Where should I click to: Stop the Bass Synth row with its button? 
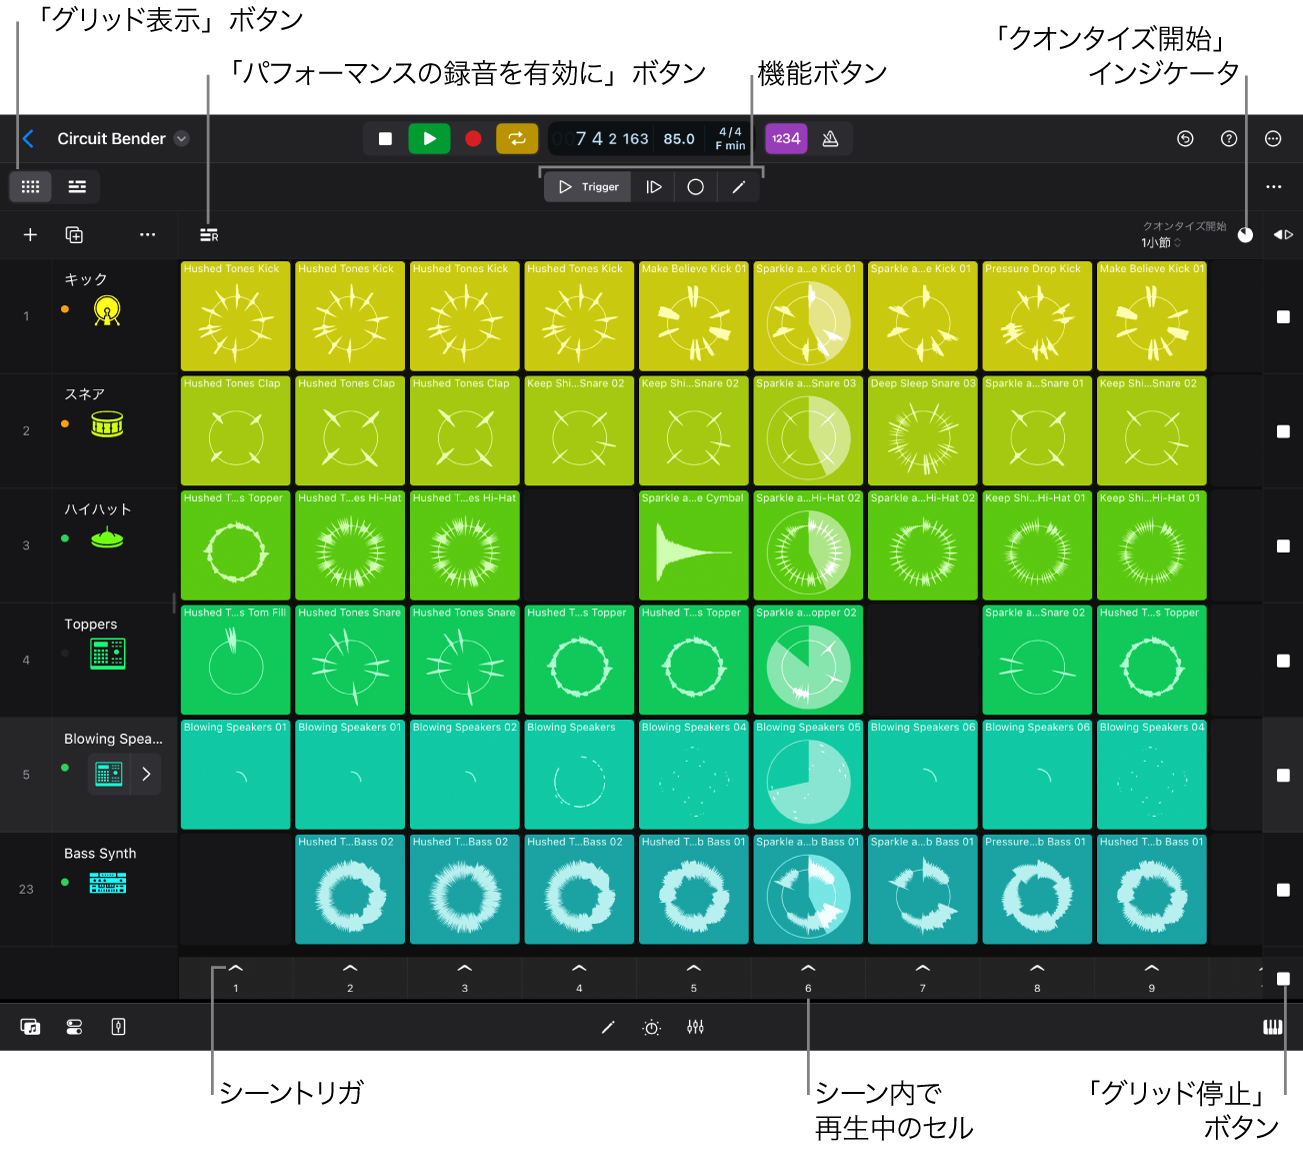click(1283, 890)
